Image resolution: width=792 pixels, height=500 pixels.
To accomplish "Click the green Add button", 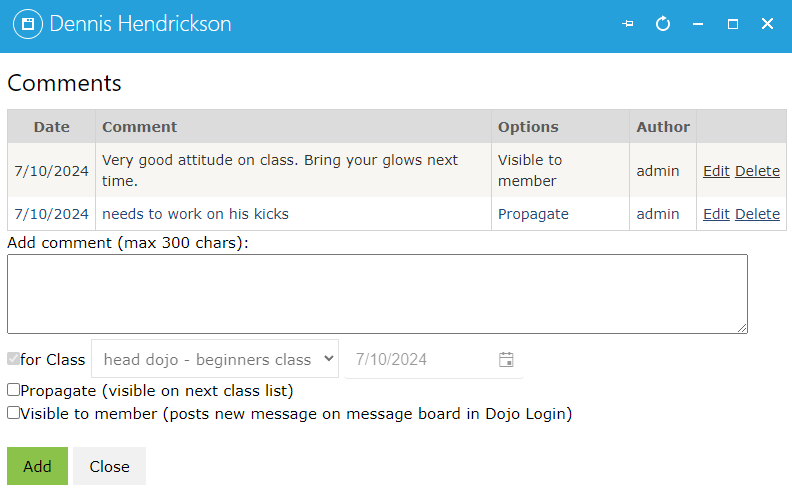I will pyautogui.click(x=37, y=466).
